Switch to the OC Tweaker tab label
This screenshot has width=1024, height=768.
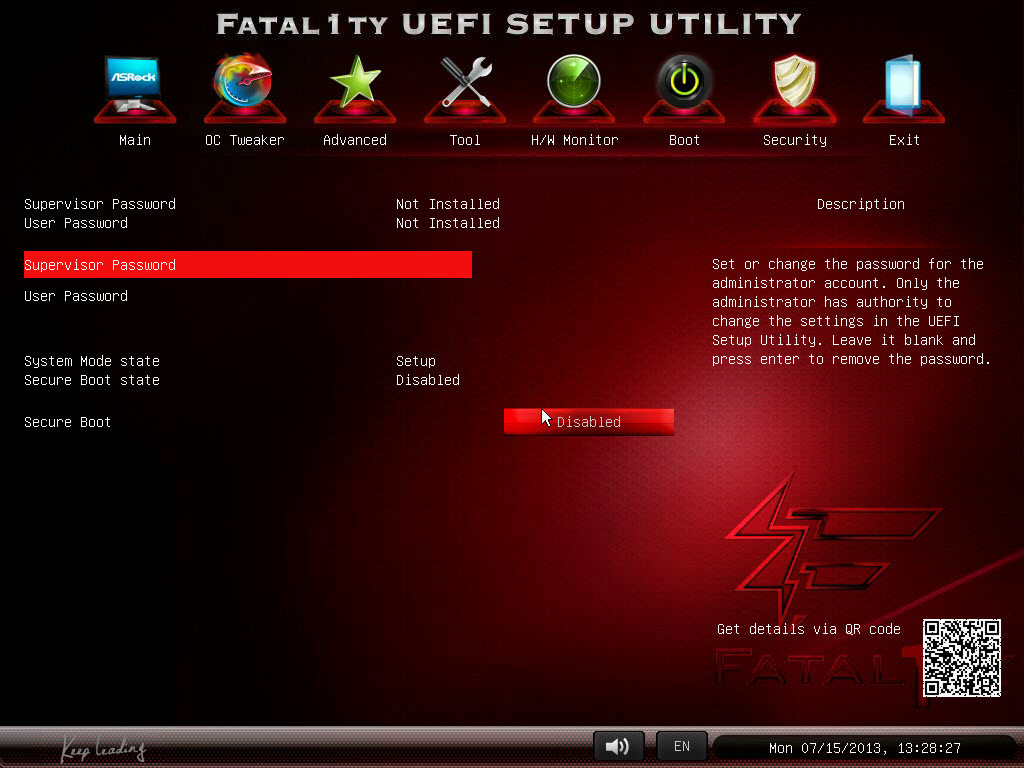click(x=244, y=140)
